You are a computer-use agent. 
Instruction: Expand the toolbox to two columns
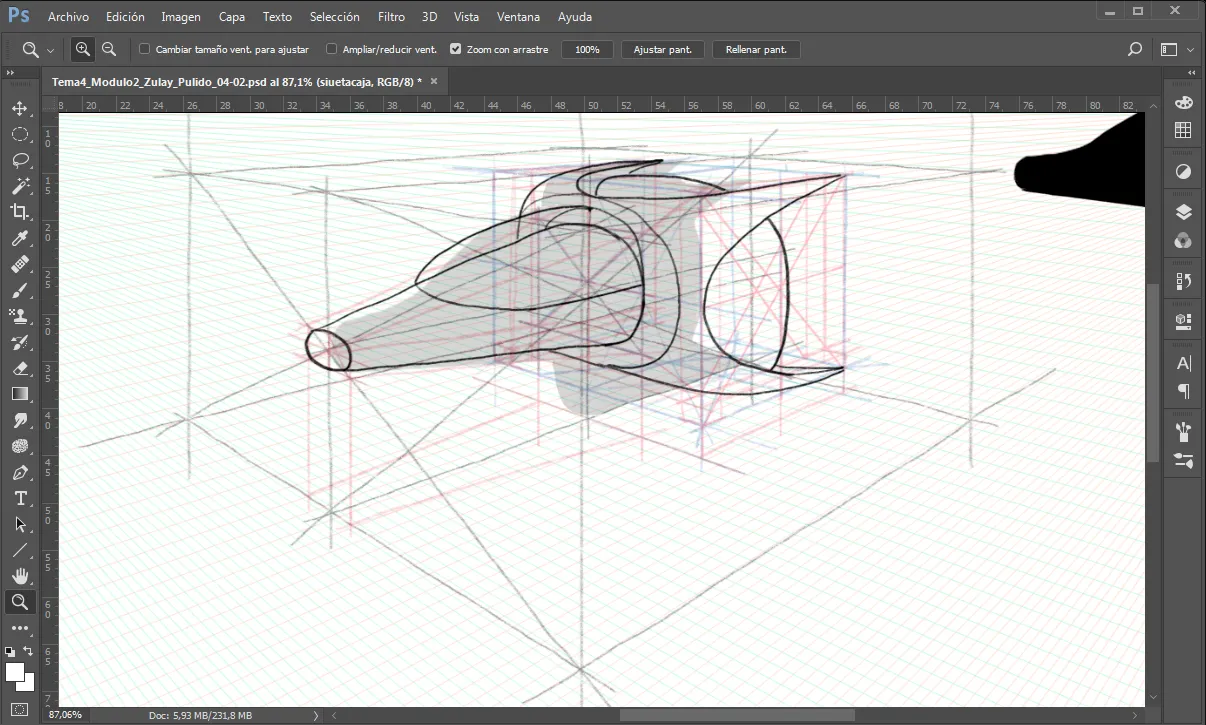pos(11,73)
